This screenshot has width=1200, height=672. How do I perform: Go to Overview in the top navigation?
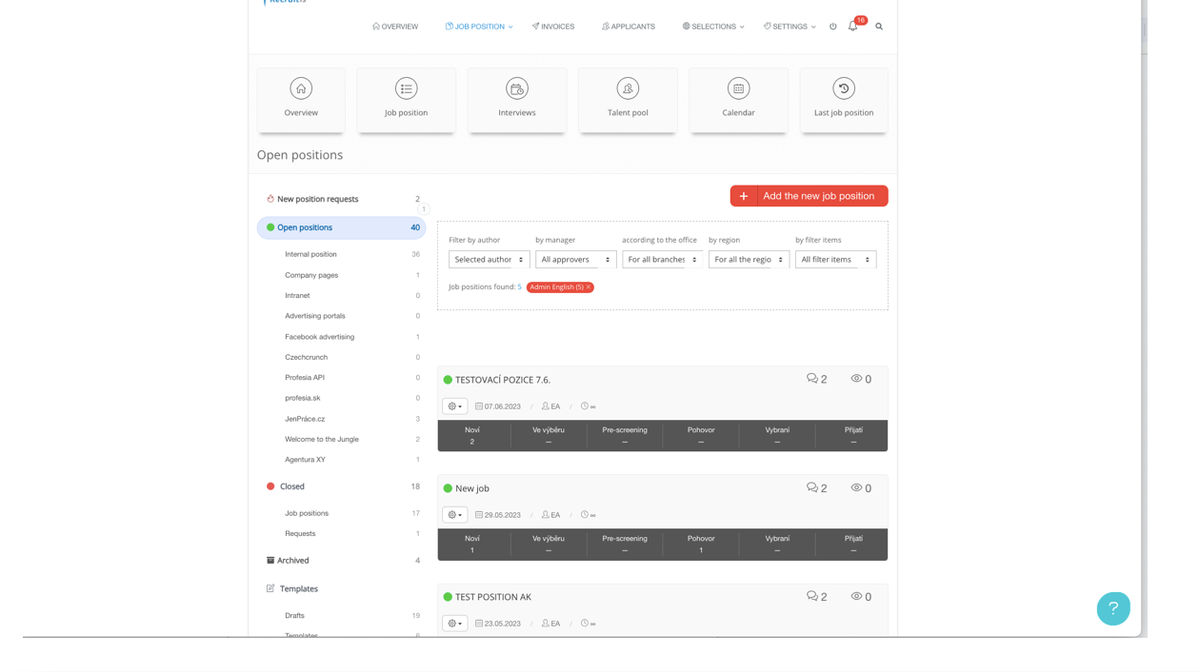click(395, 27)
